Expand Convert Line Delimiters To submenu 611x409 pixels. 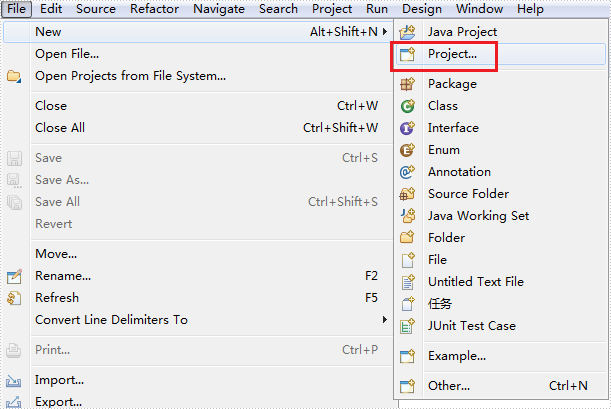(x=385, y=320)
